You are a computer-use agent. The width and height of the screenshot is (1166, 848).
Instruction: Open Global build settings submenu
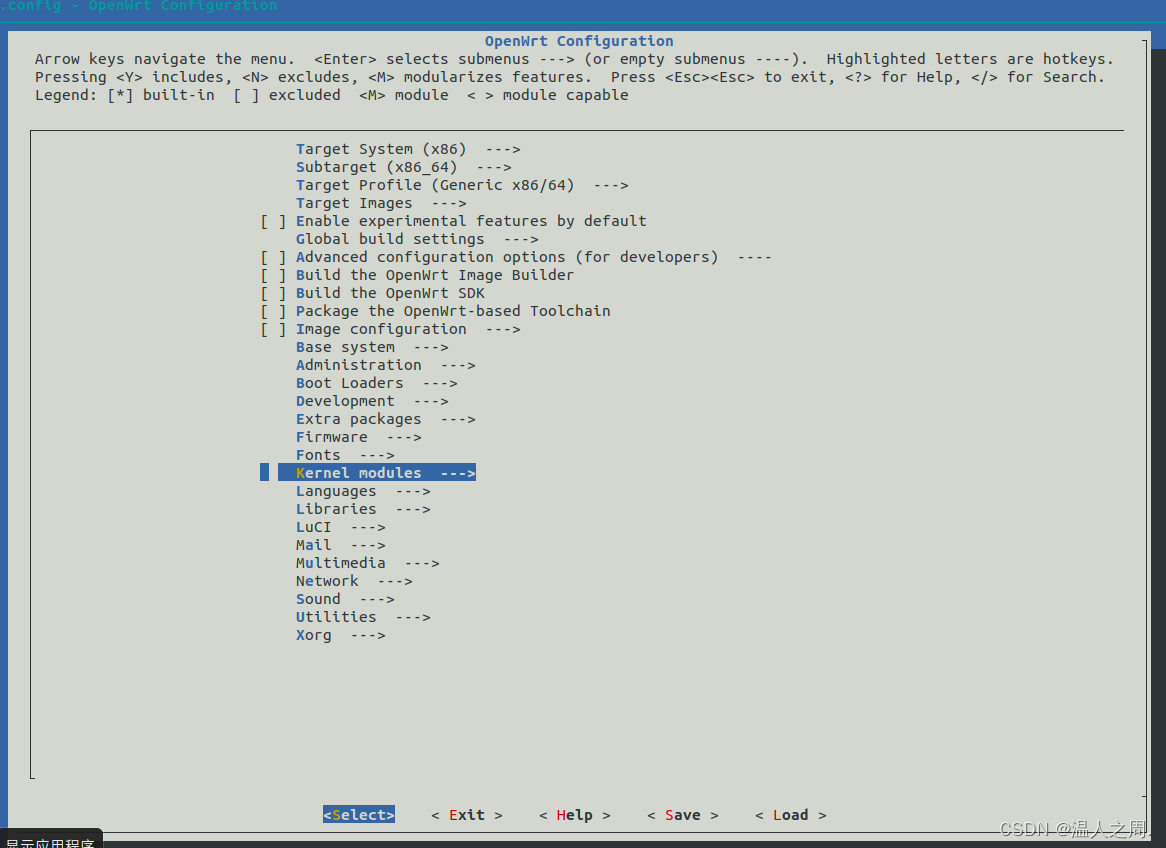[417, 240]
